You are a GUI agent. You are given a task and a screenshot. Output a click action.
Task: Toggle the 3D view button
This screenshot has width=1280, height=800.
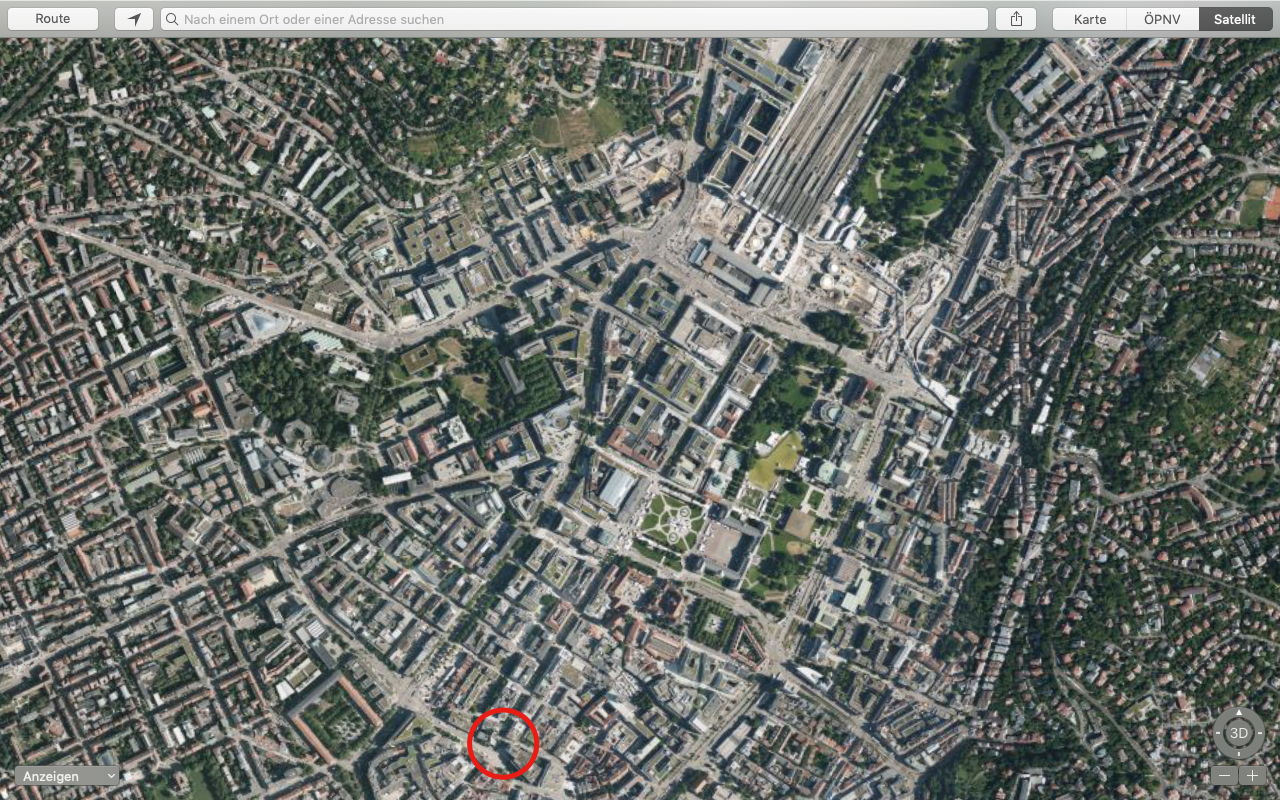tap(1239, 733)
